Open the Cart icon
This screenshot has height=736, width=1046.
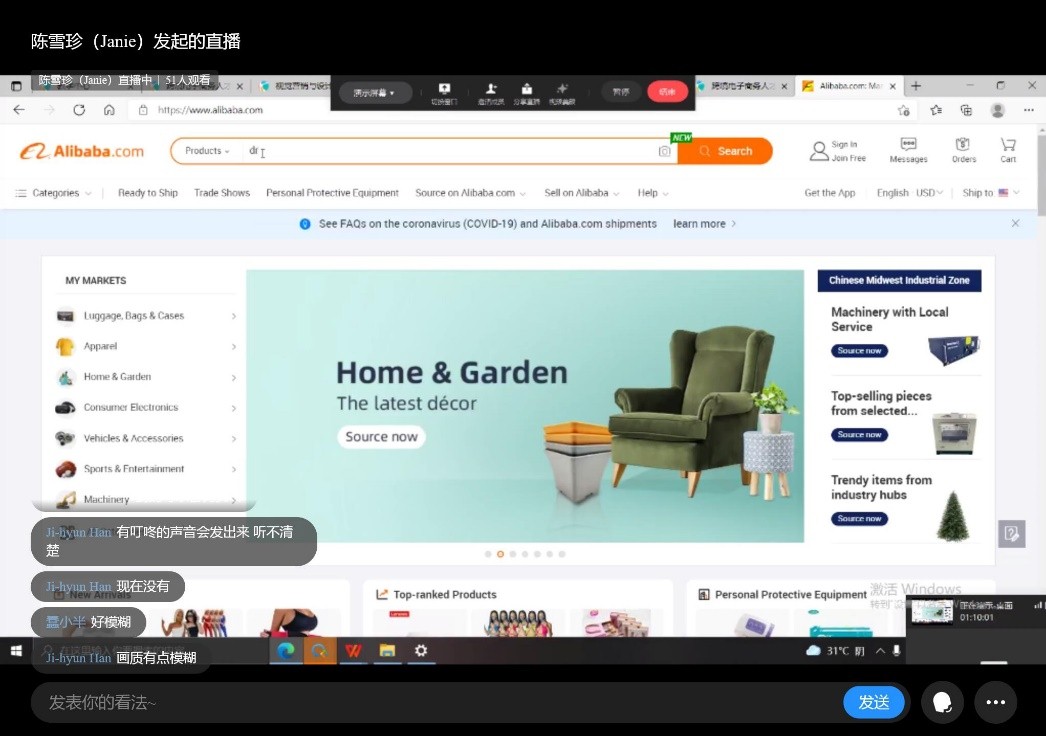(x=1008, y=150)
